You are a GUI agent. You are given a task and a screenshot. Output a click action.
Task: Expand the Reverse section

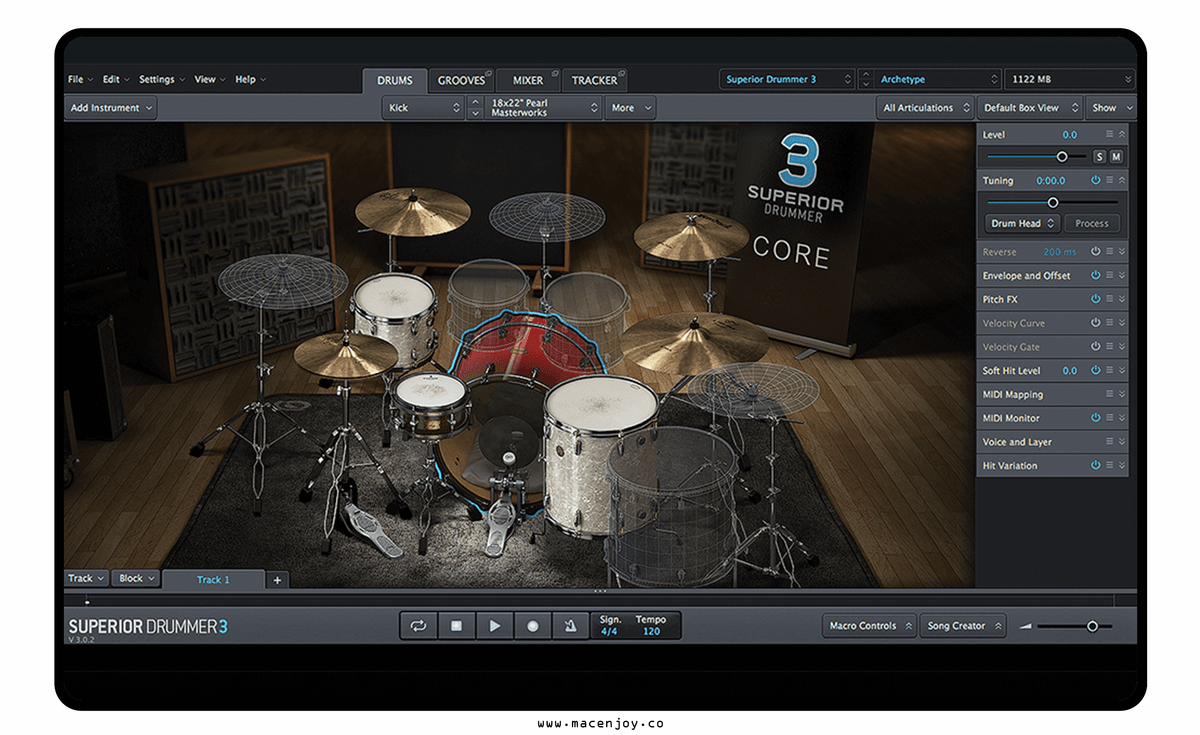(x=1122, y=252)
